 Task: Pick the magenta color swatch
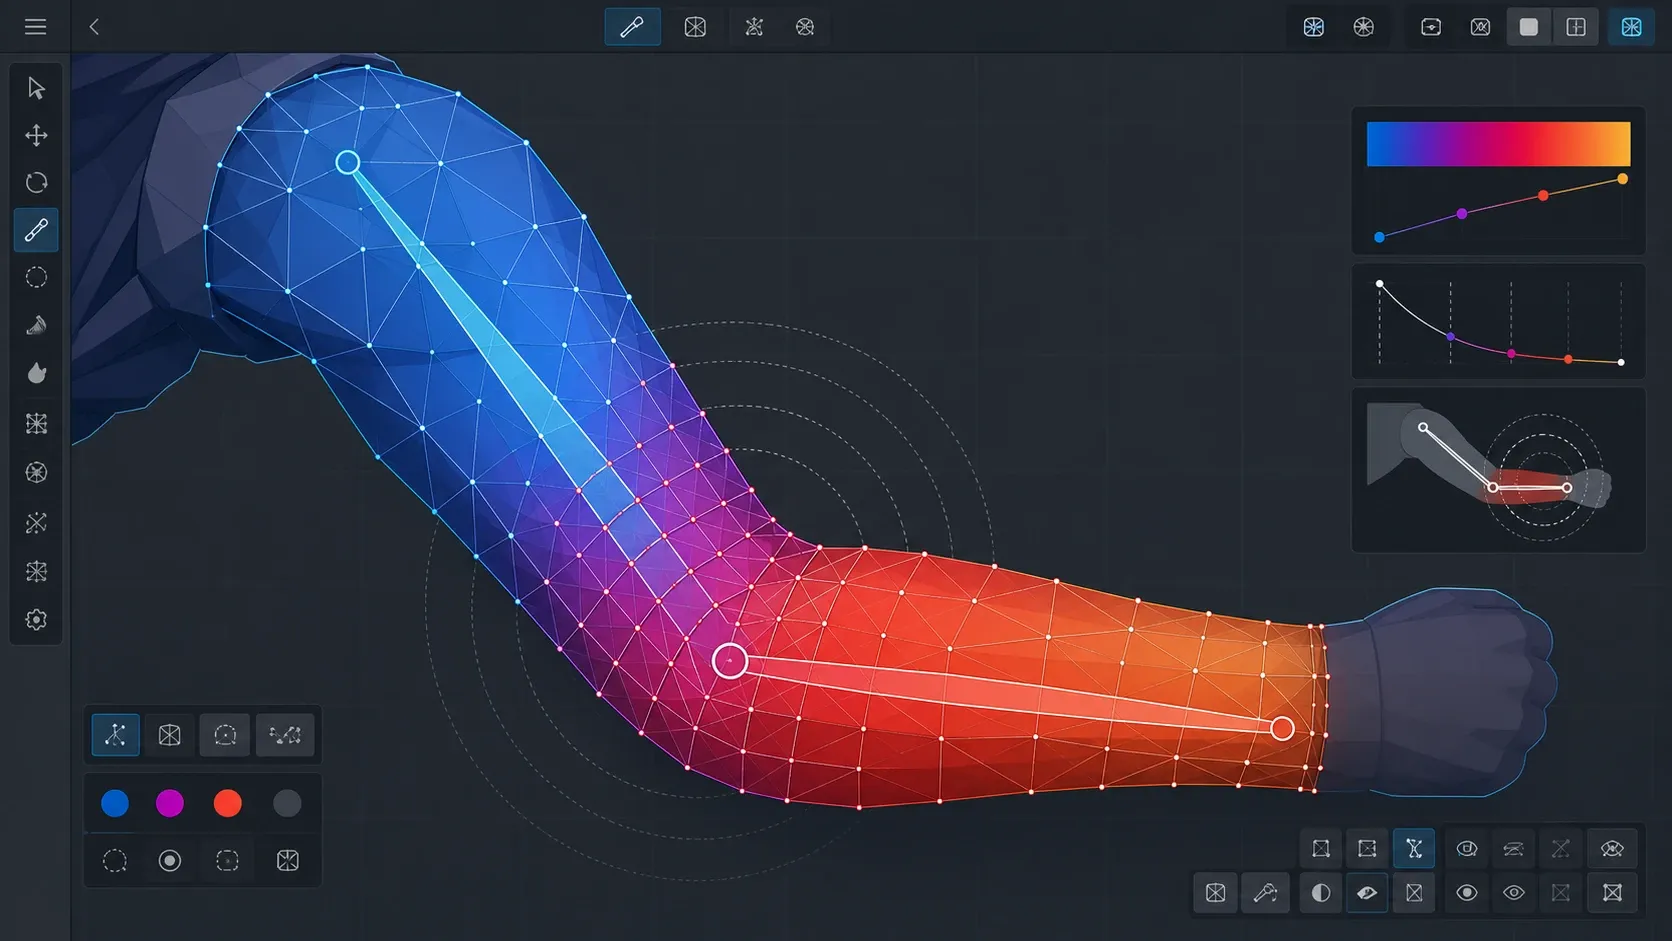(x=170, y=803)
